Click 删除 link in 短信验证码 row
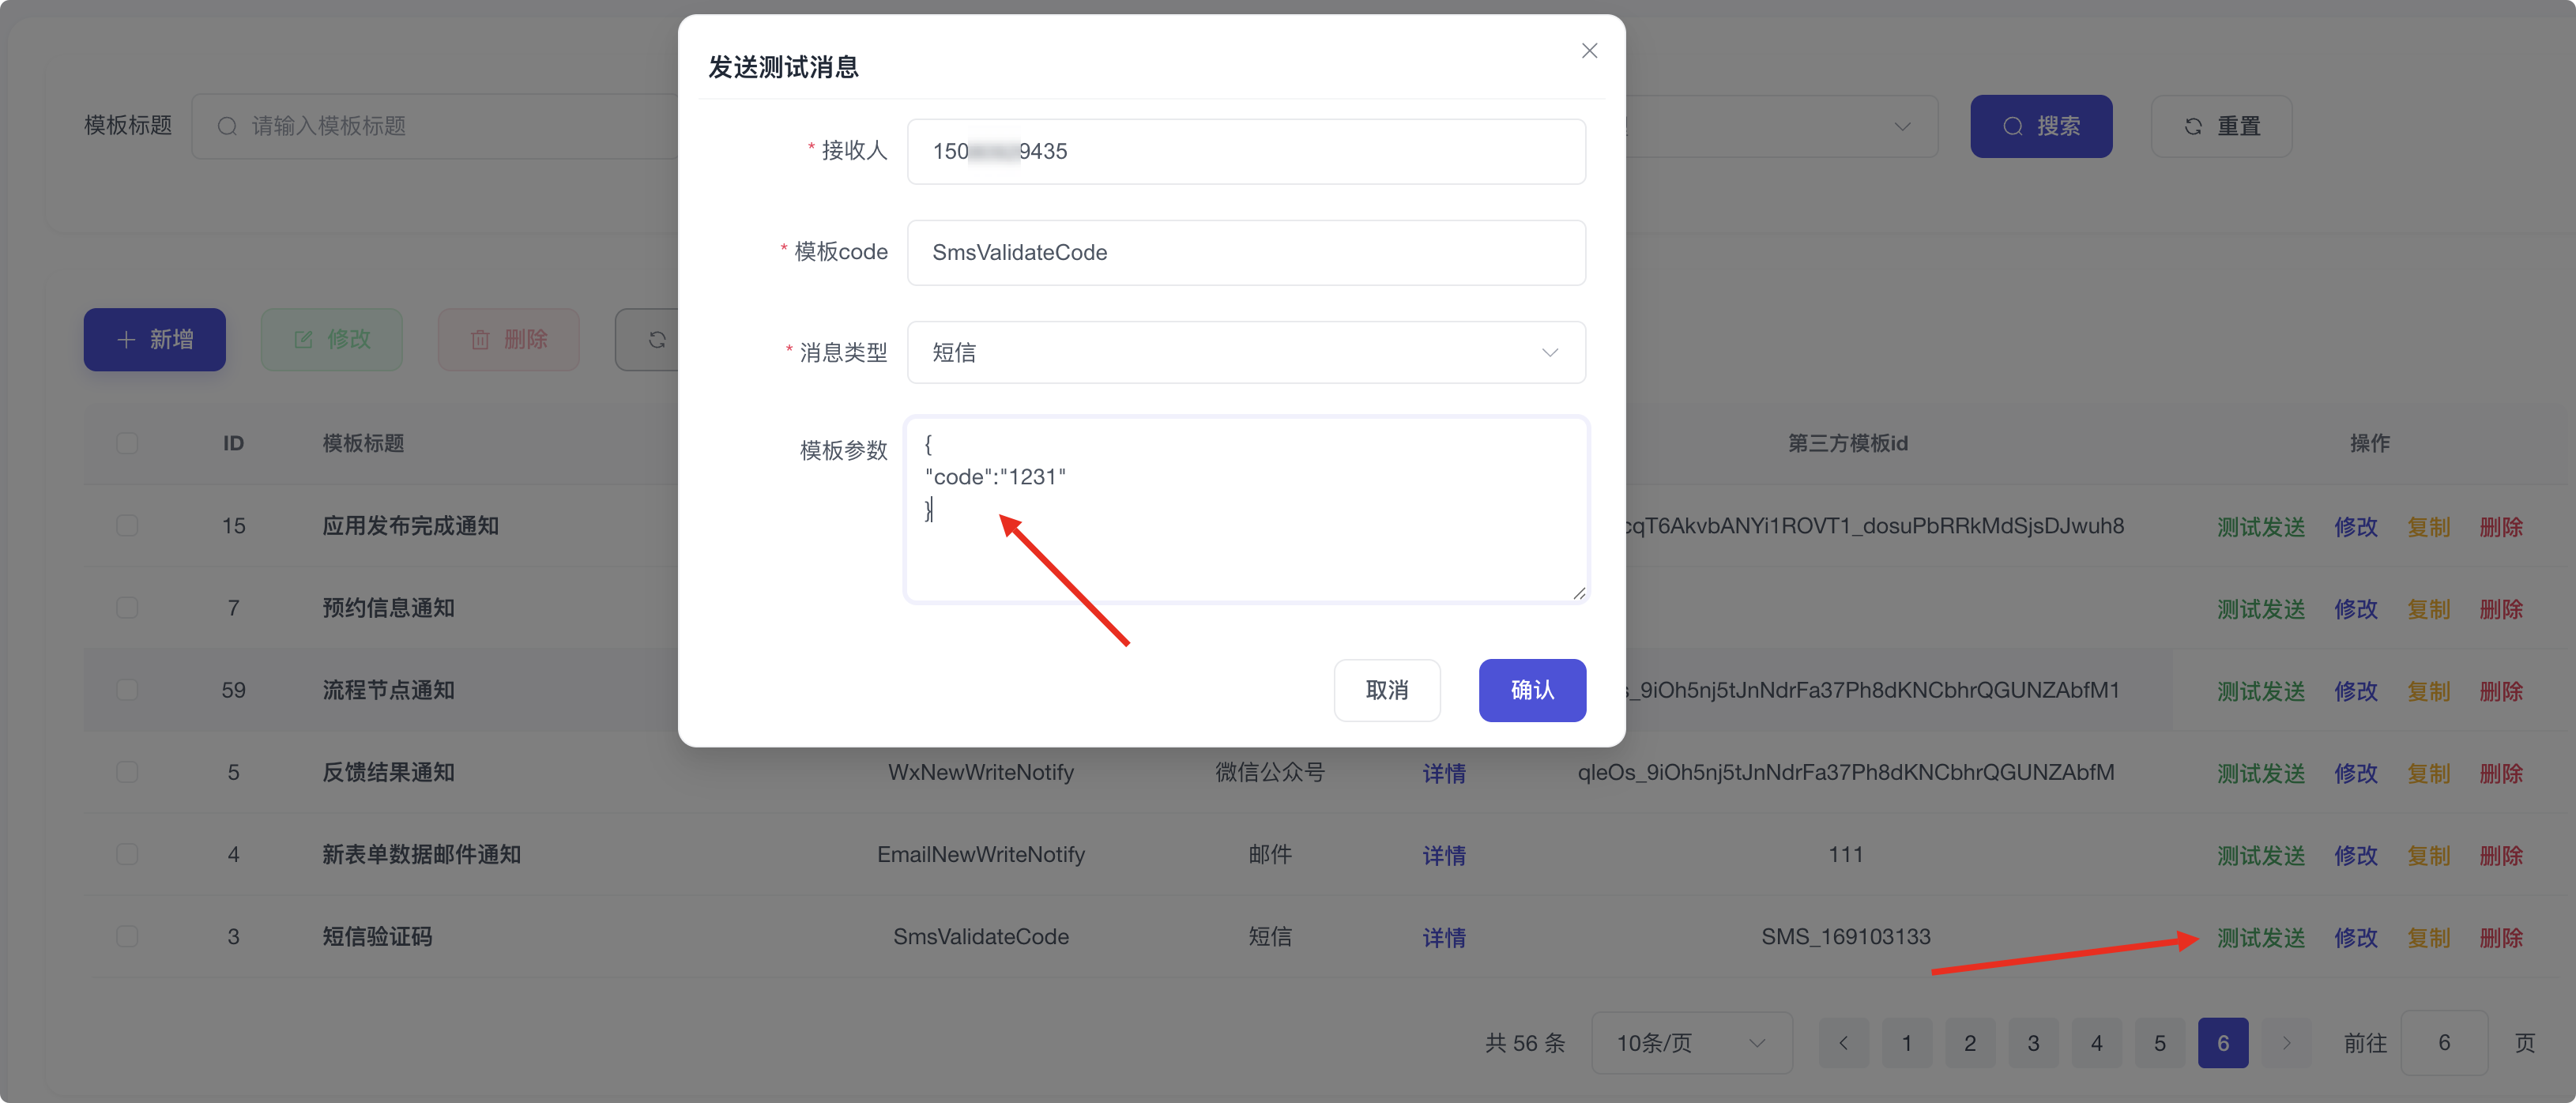Screen dimensions: 2576x1103 (2501, 937)
